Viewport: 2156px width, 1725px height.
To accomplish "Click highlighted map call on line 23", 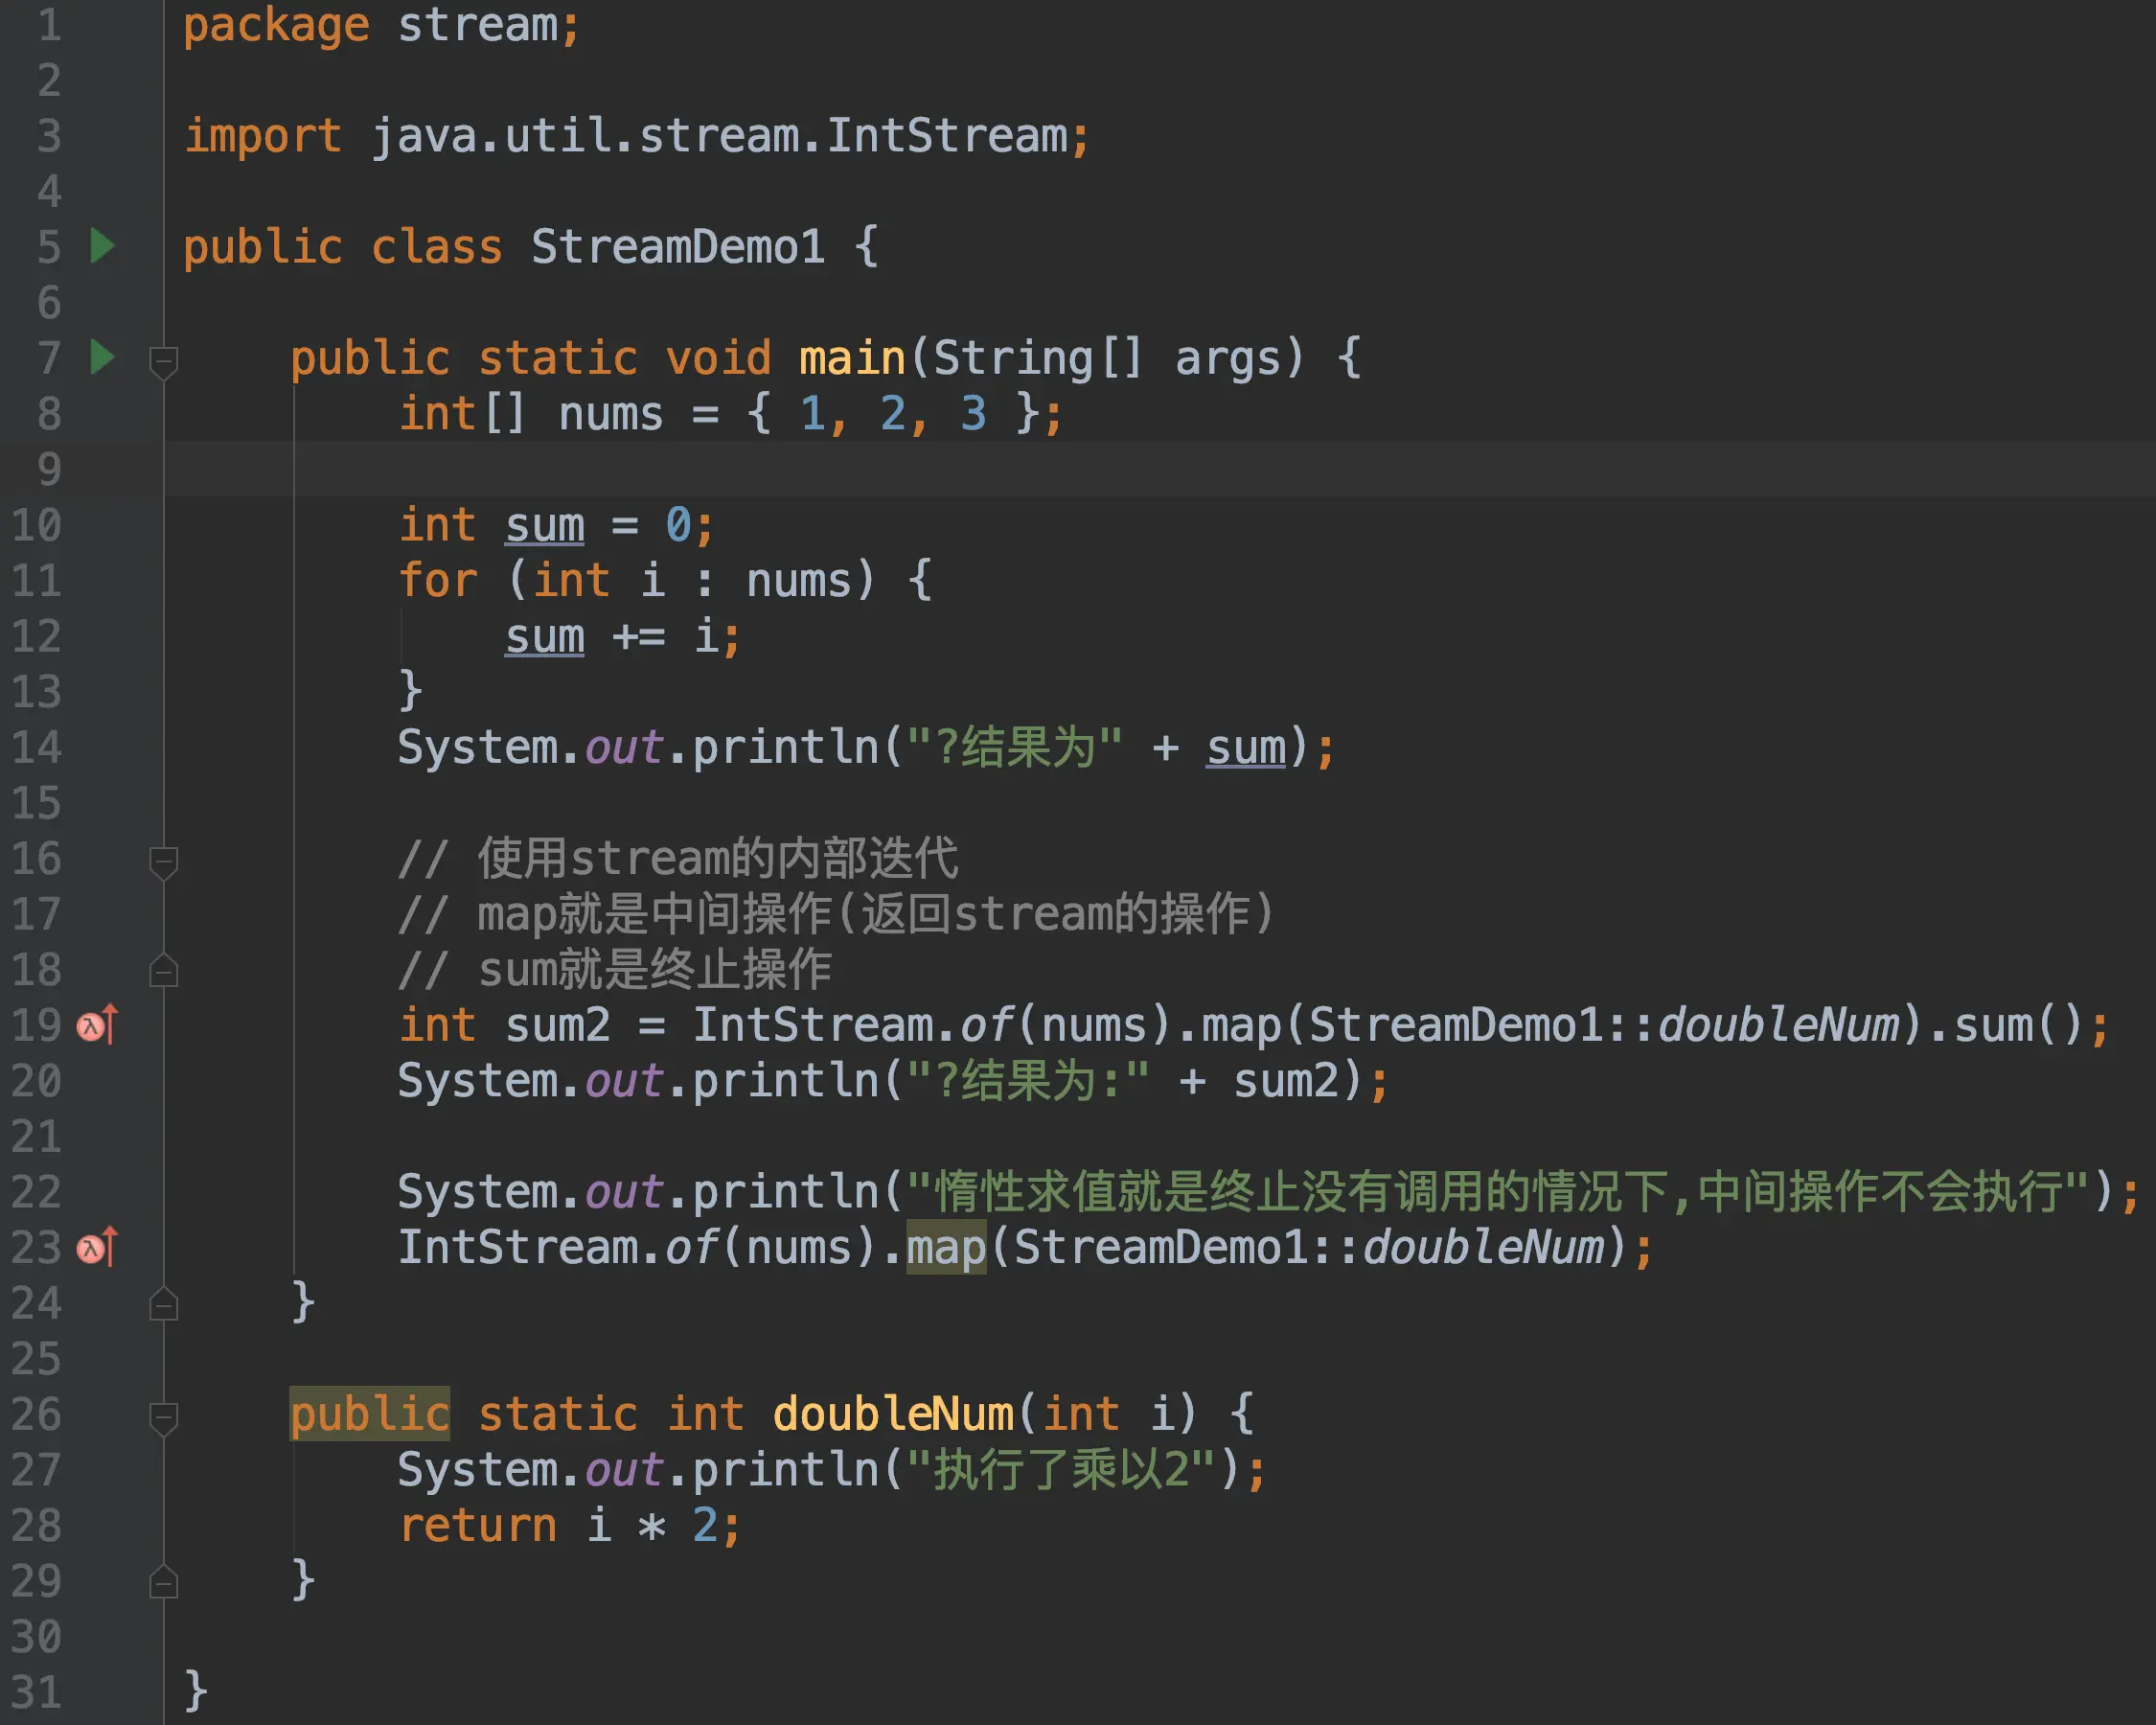I will tap(945, 1247).
